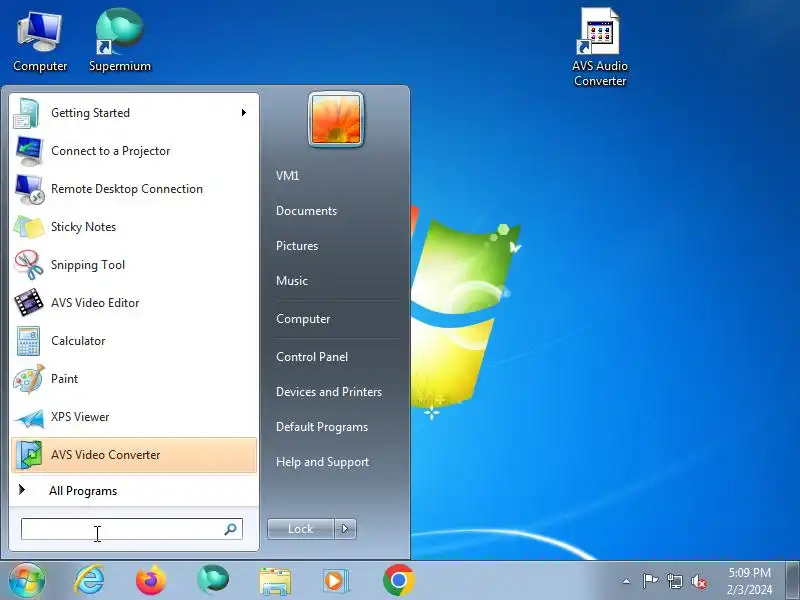Launch Supermium from desktop shortcut
This screenshot has width=800, height=600.
(120, 42)
